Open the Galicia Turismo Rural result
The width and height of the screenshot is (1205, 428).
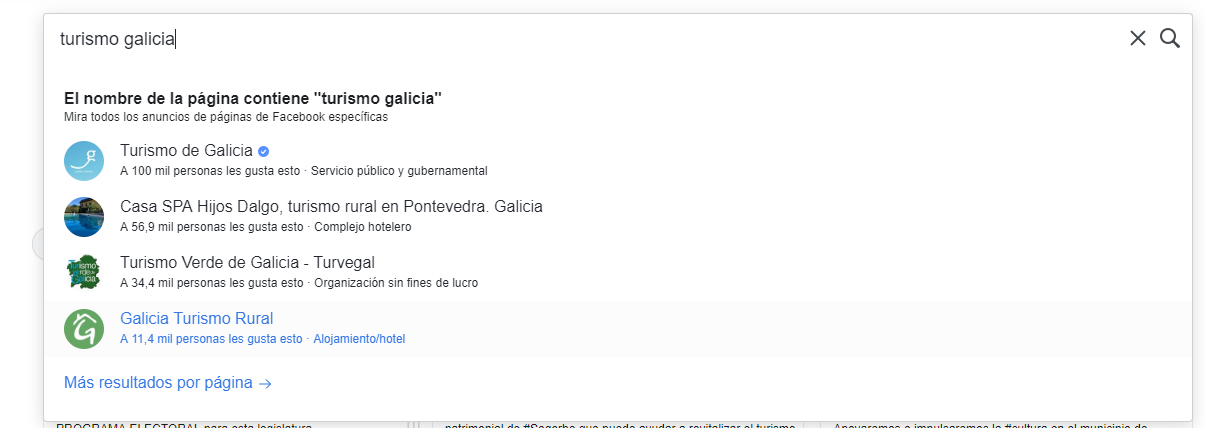(x=618, y=329)
